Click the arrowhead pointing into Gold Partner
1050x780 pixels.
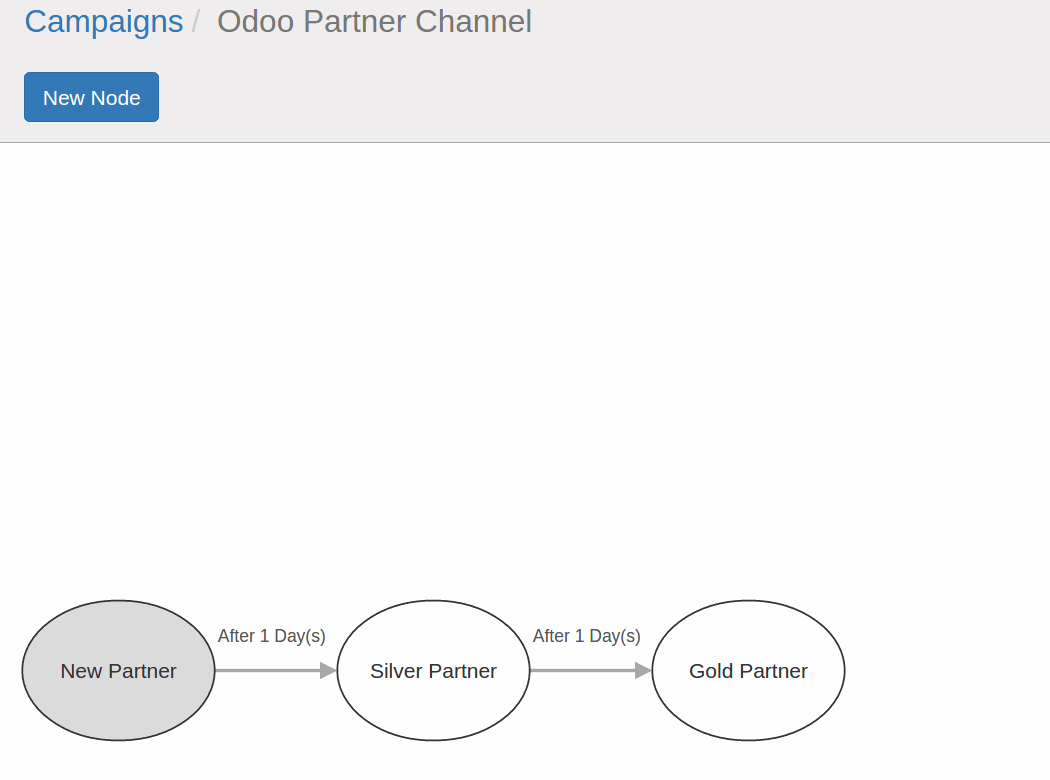coord(643,670)
